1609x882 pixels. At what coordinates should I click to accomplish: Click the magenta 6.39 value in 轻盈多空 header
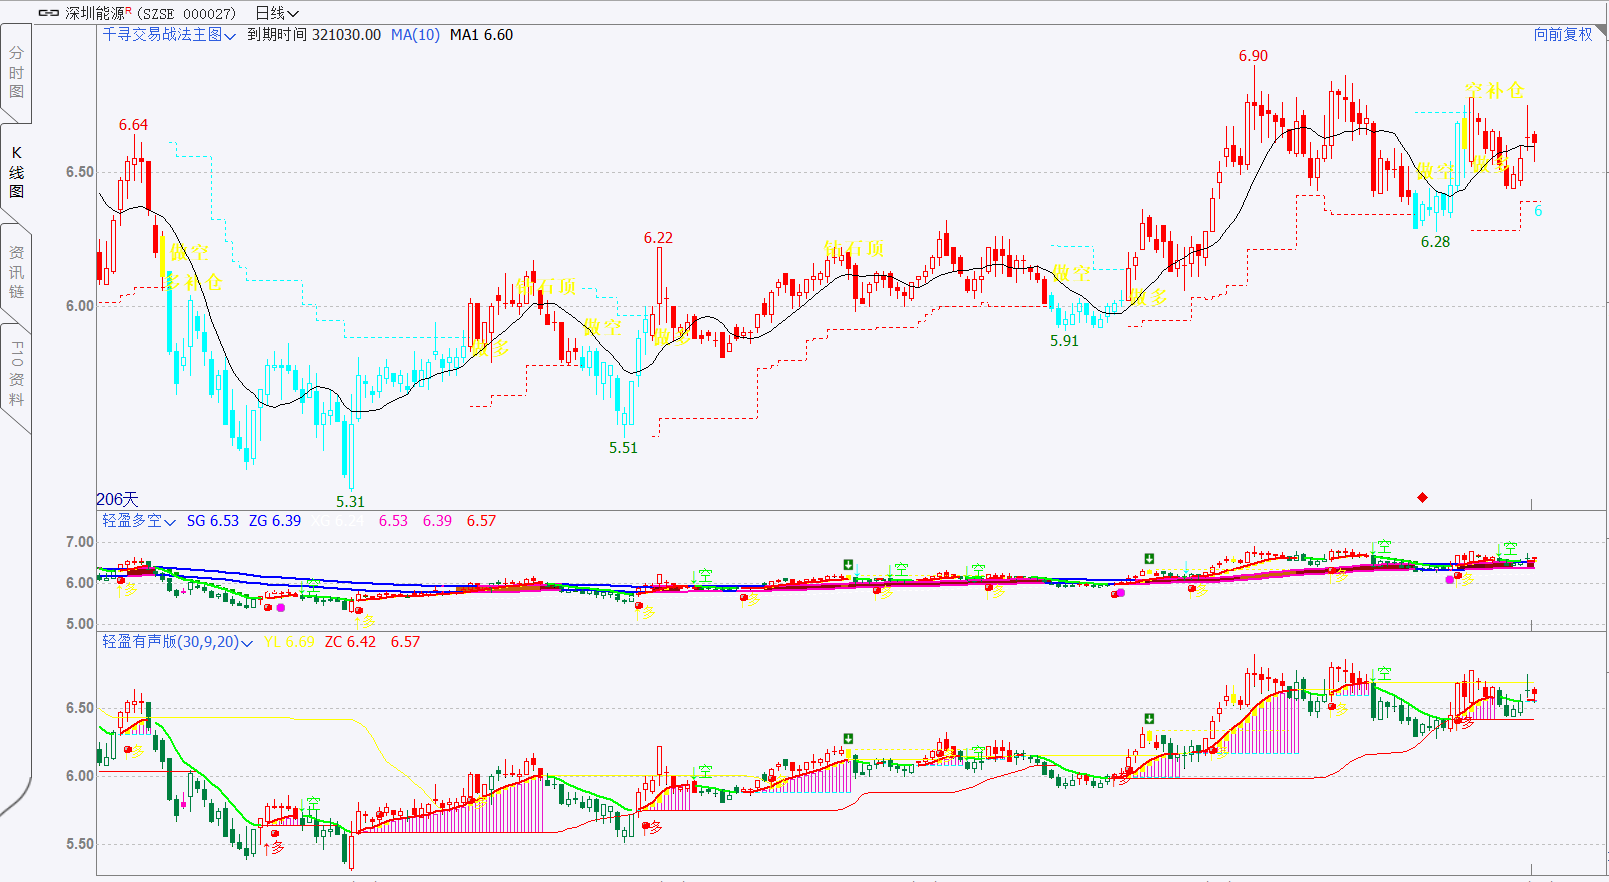437,520
